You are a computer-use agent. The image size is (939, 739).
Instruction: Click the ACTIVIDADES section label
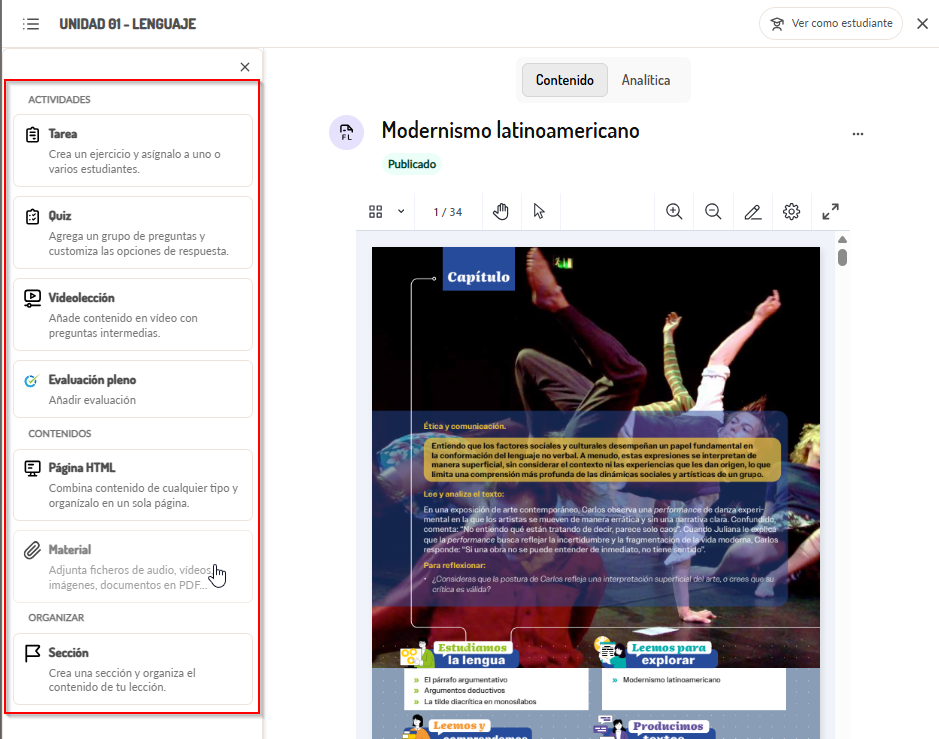tap(59, 99)
